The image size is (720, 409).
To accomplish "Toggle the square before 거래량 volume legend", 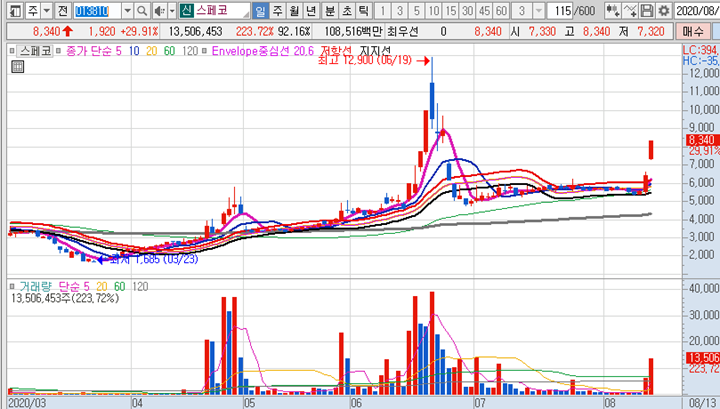I will [x=12, y=286].
